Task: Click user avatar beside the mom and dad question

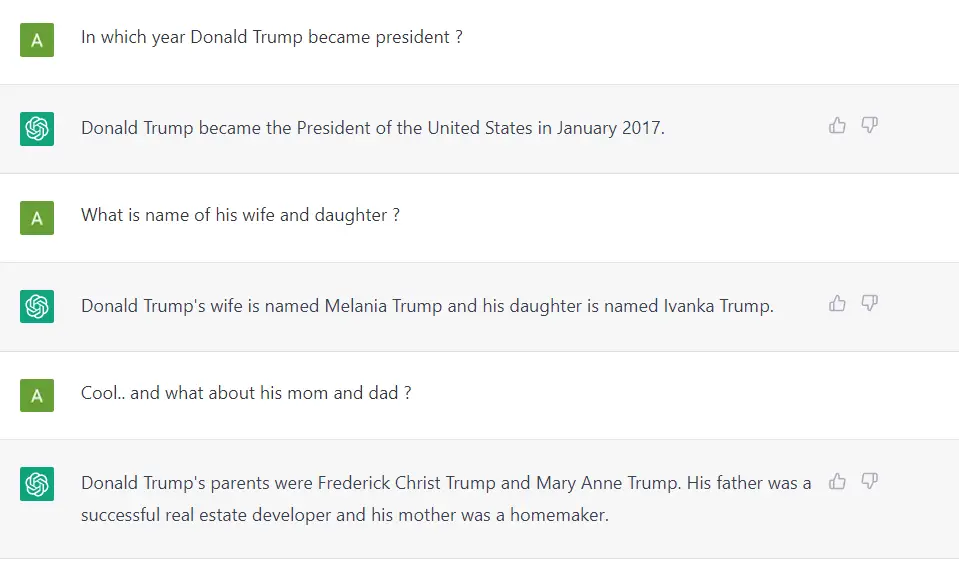Action: [37, 395]
